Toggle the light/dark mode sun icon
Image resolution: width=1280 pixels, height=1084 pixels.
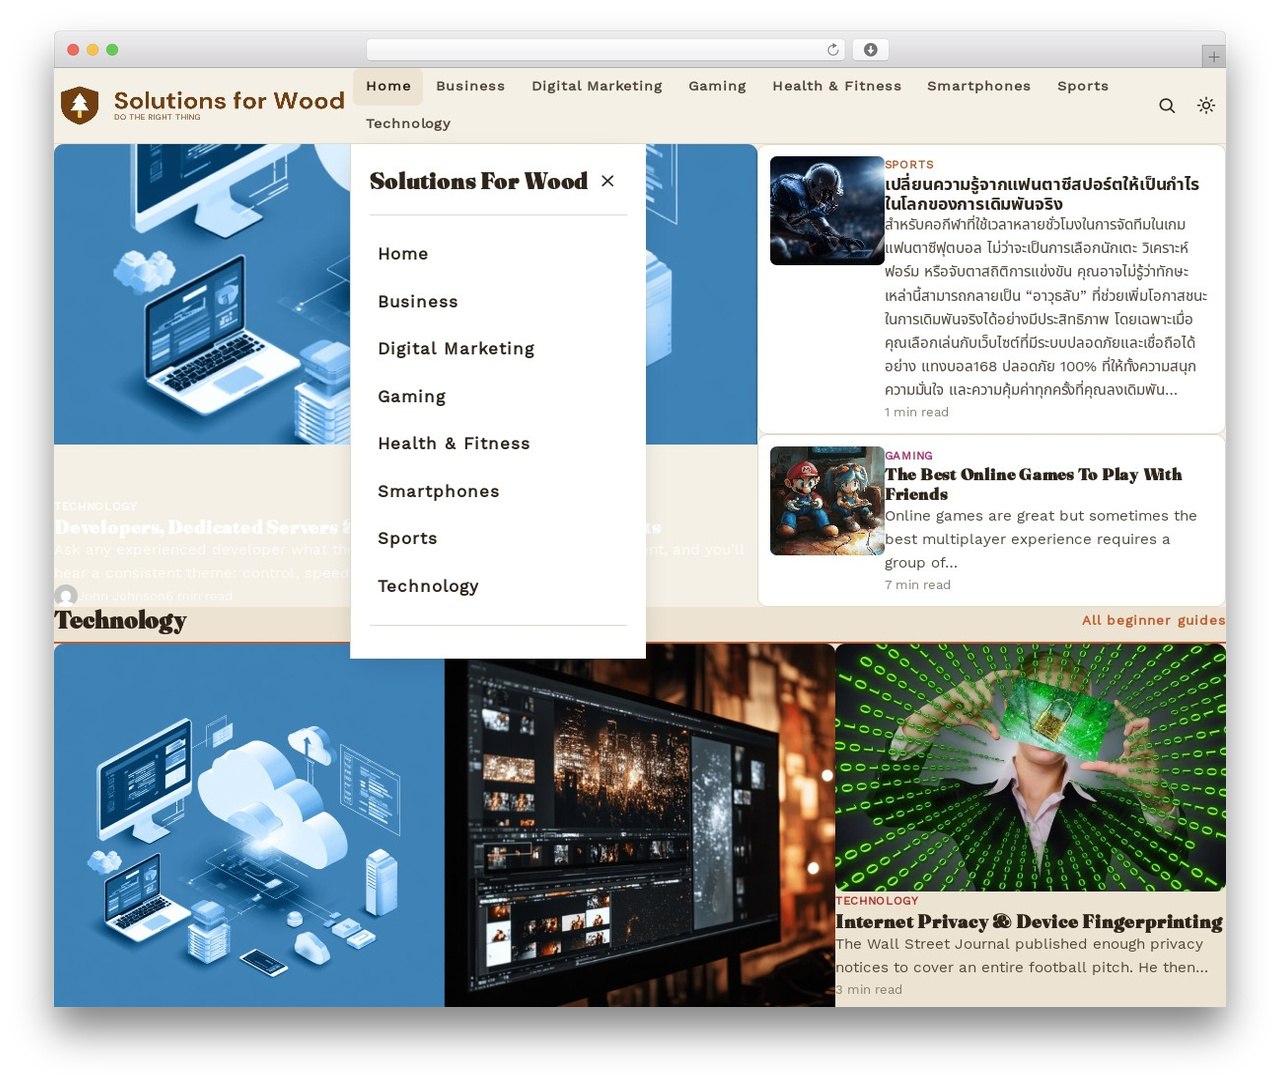pyautogui.click(x=1206, y=105)
